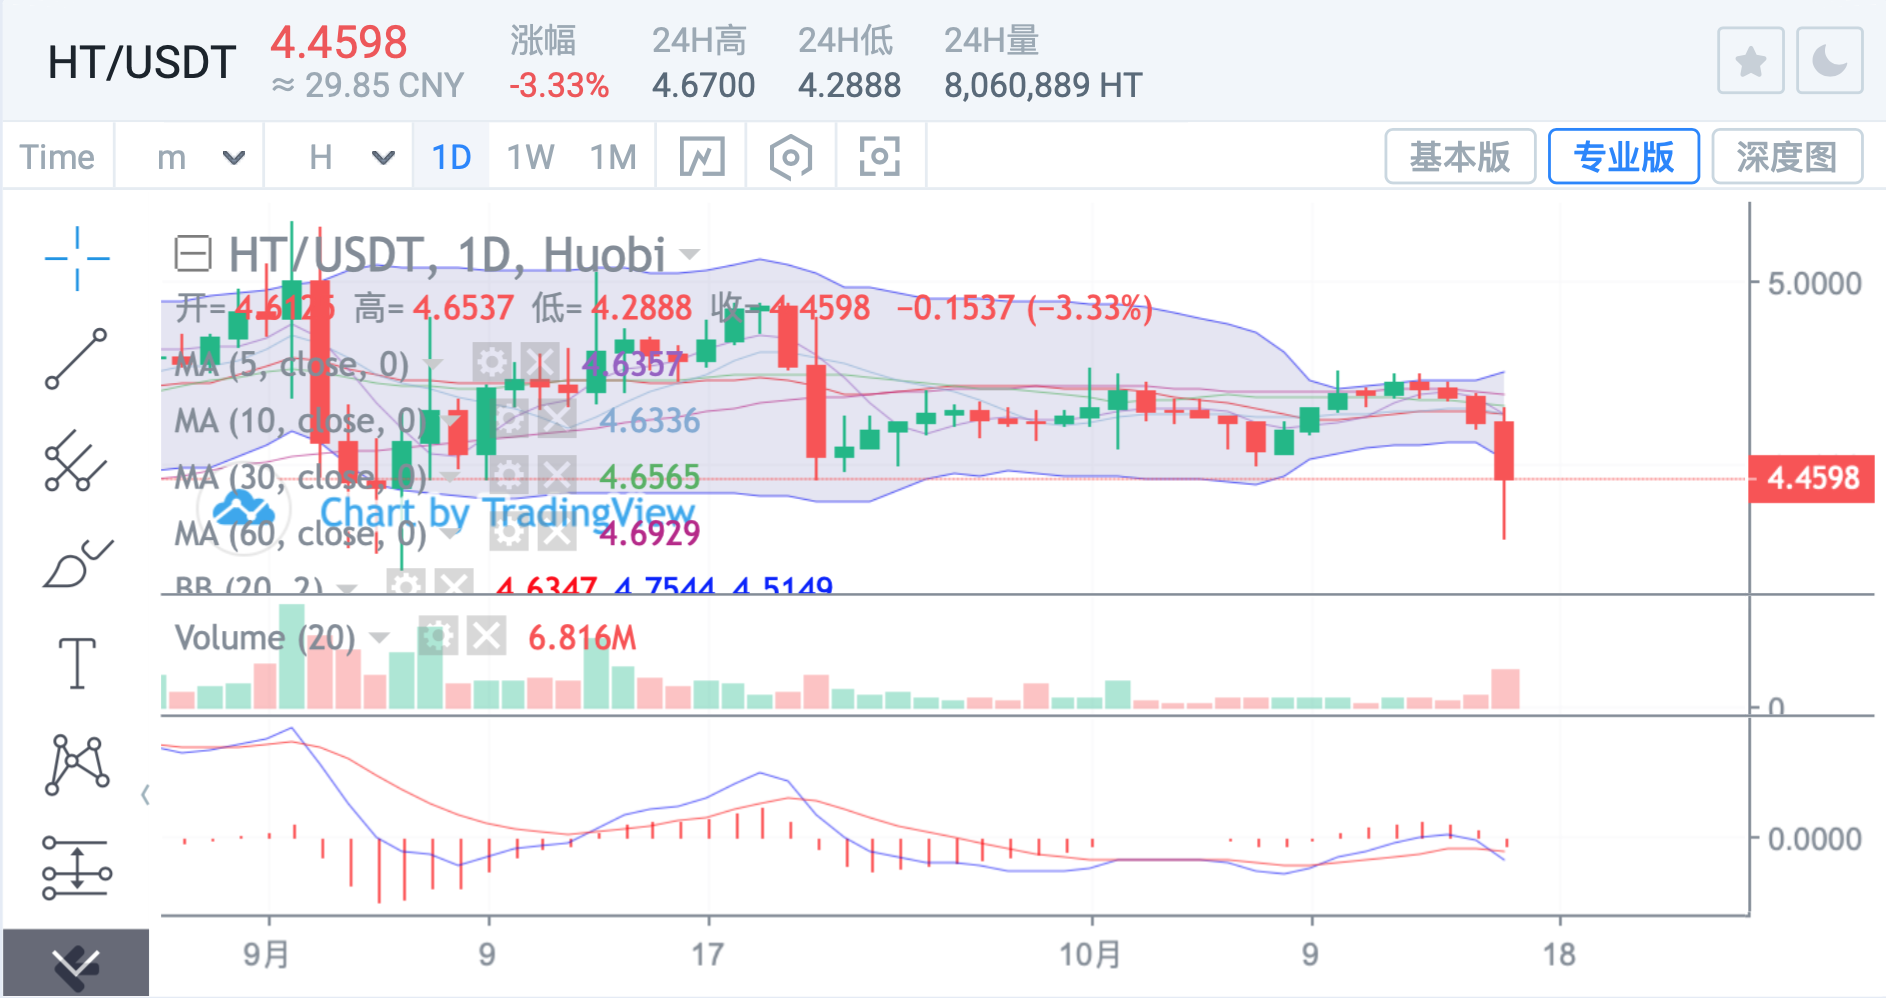1886x998 pixels.
Task: Collapse the indicator legend box icon
Action: (193, 254)
